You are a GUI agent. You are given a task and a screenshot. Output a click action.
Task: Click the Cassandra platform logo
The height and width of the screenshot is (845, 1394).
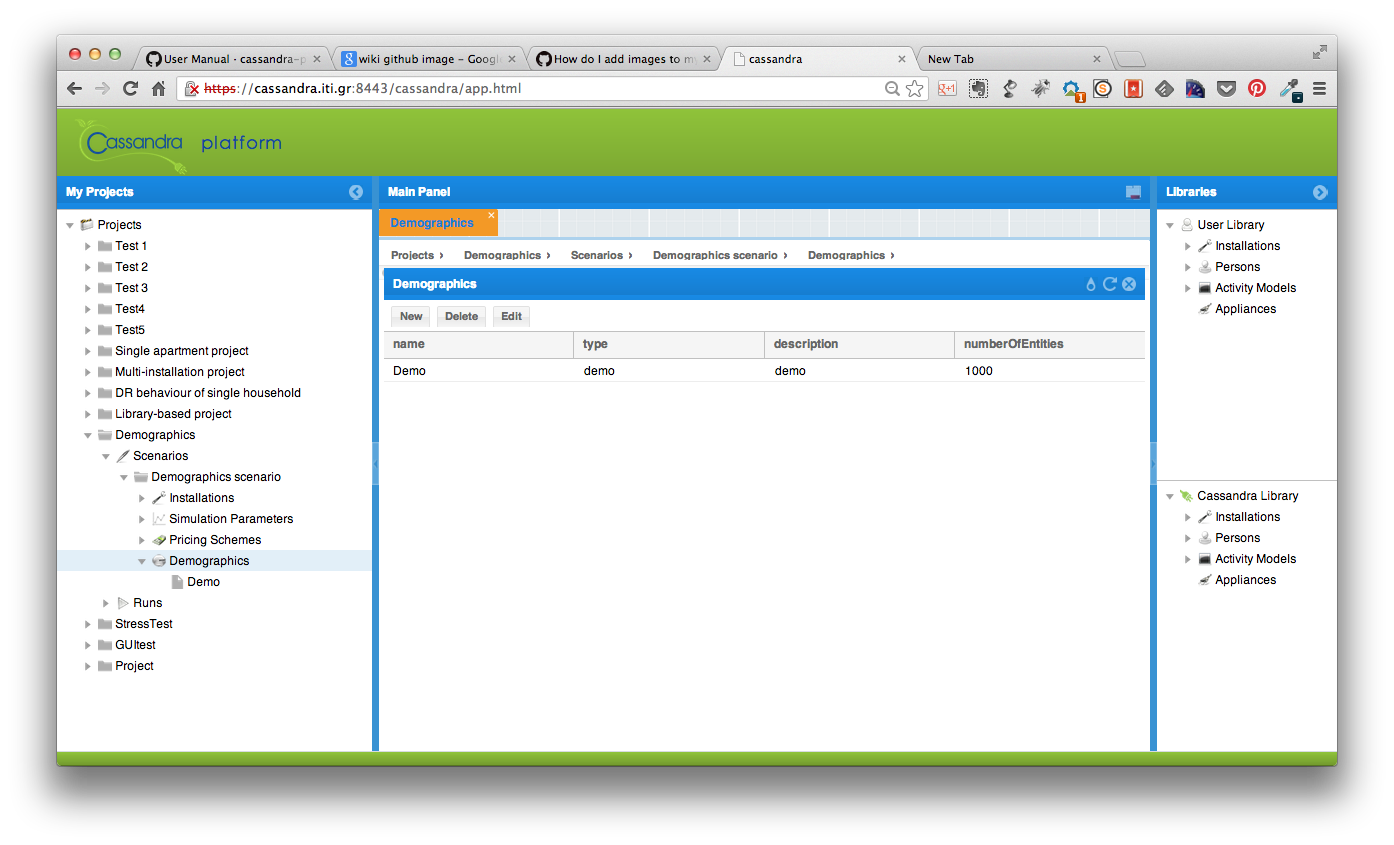[x=180, y=145]
